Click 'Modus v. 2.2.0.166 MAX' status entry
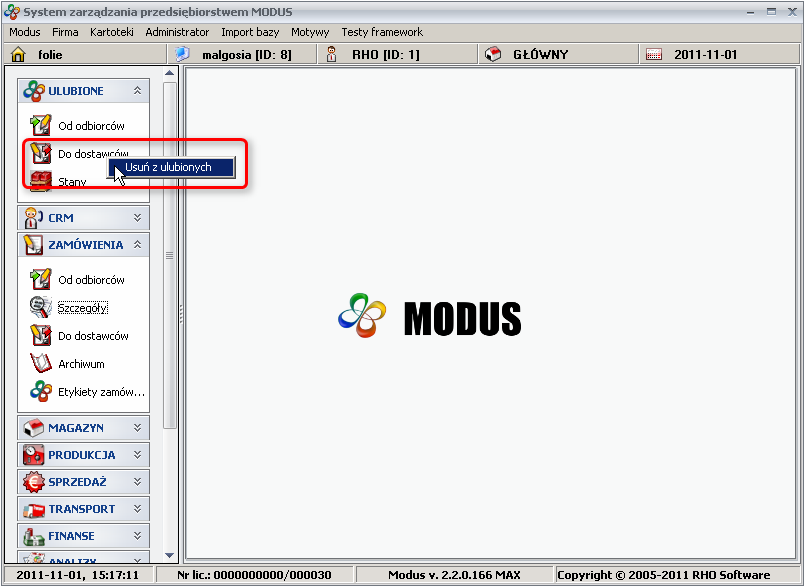The height and width of the screenshot is (587, 805). [454, 575]
